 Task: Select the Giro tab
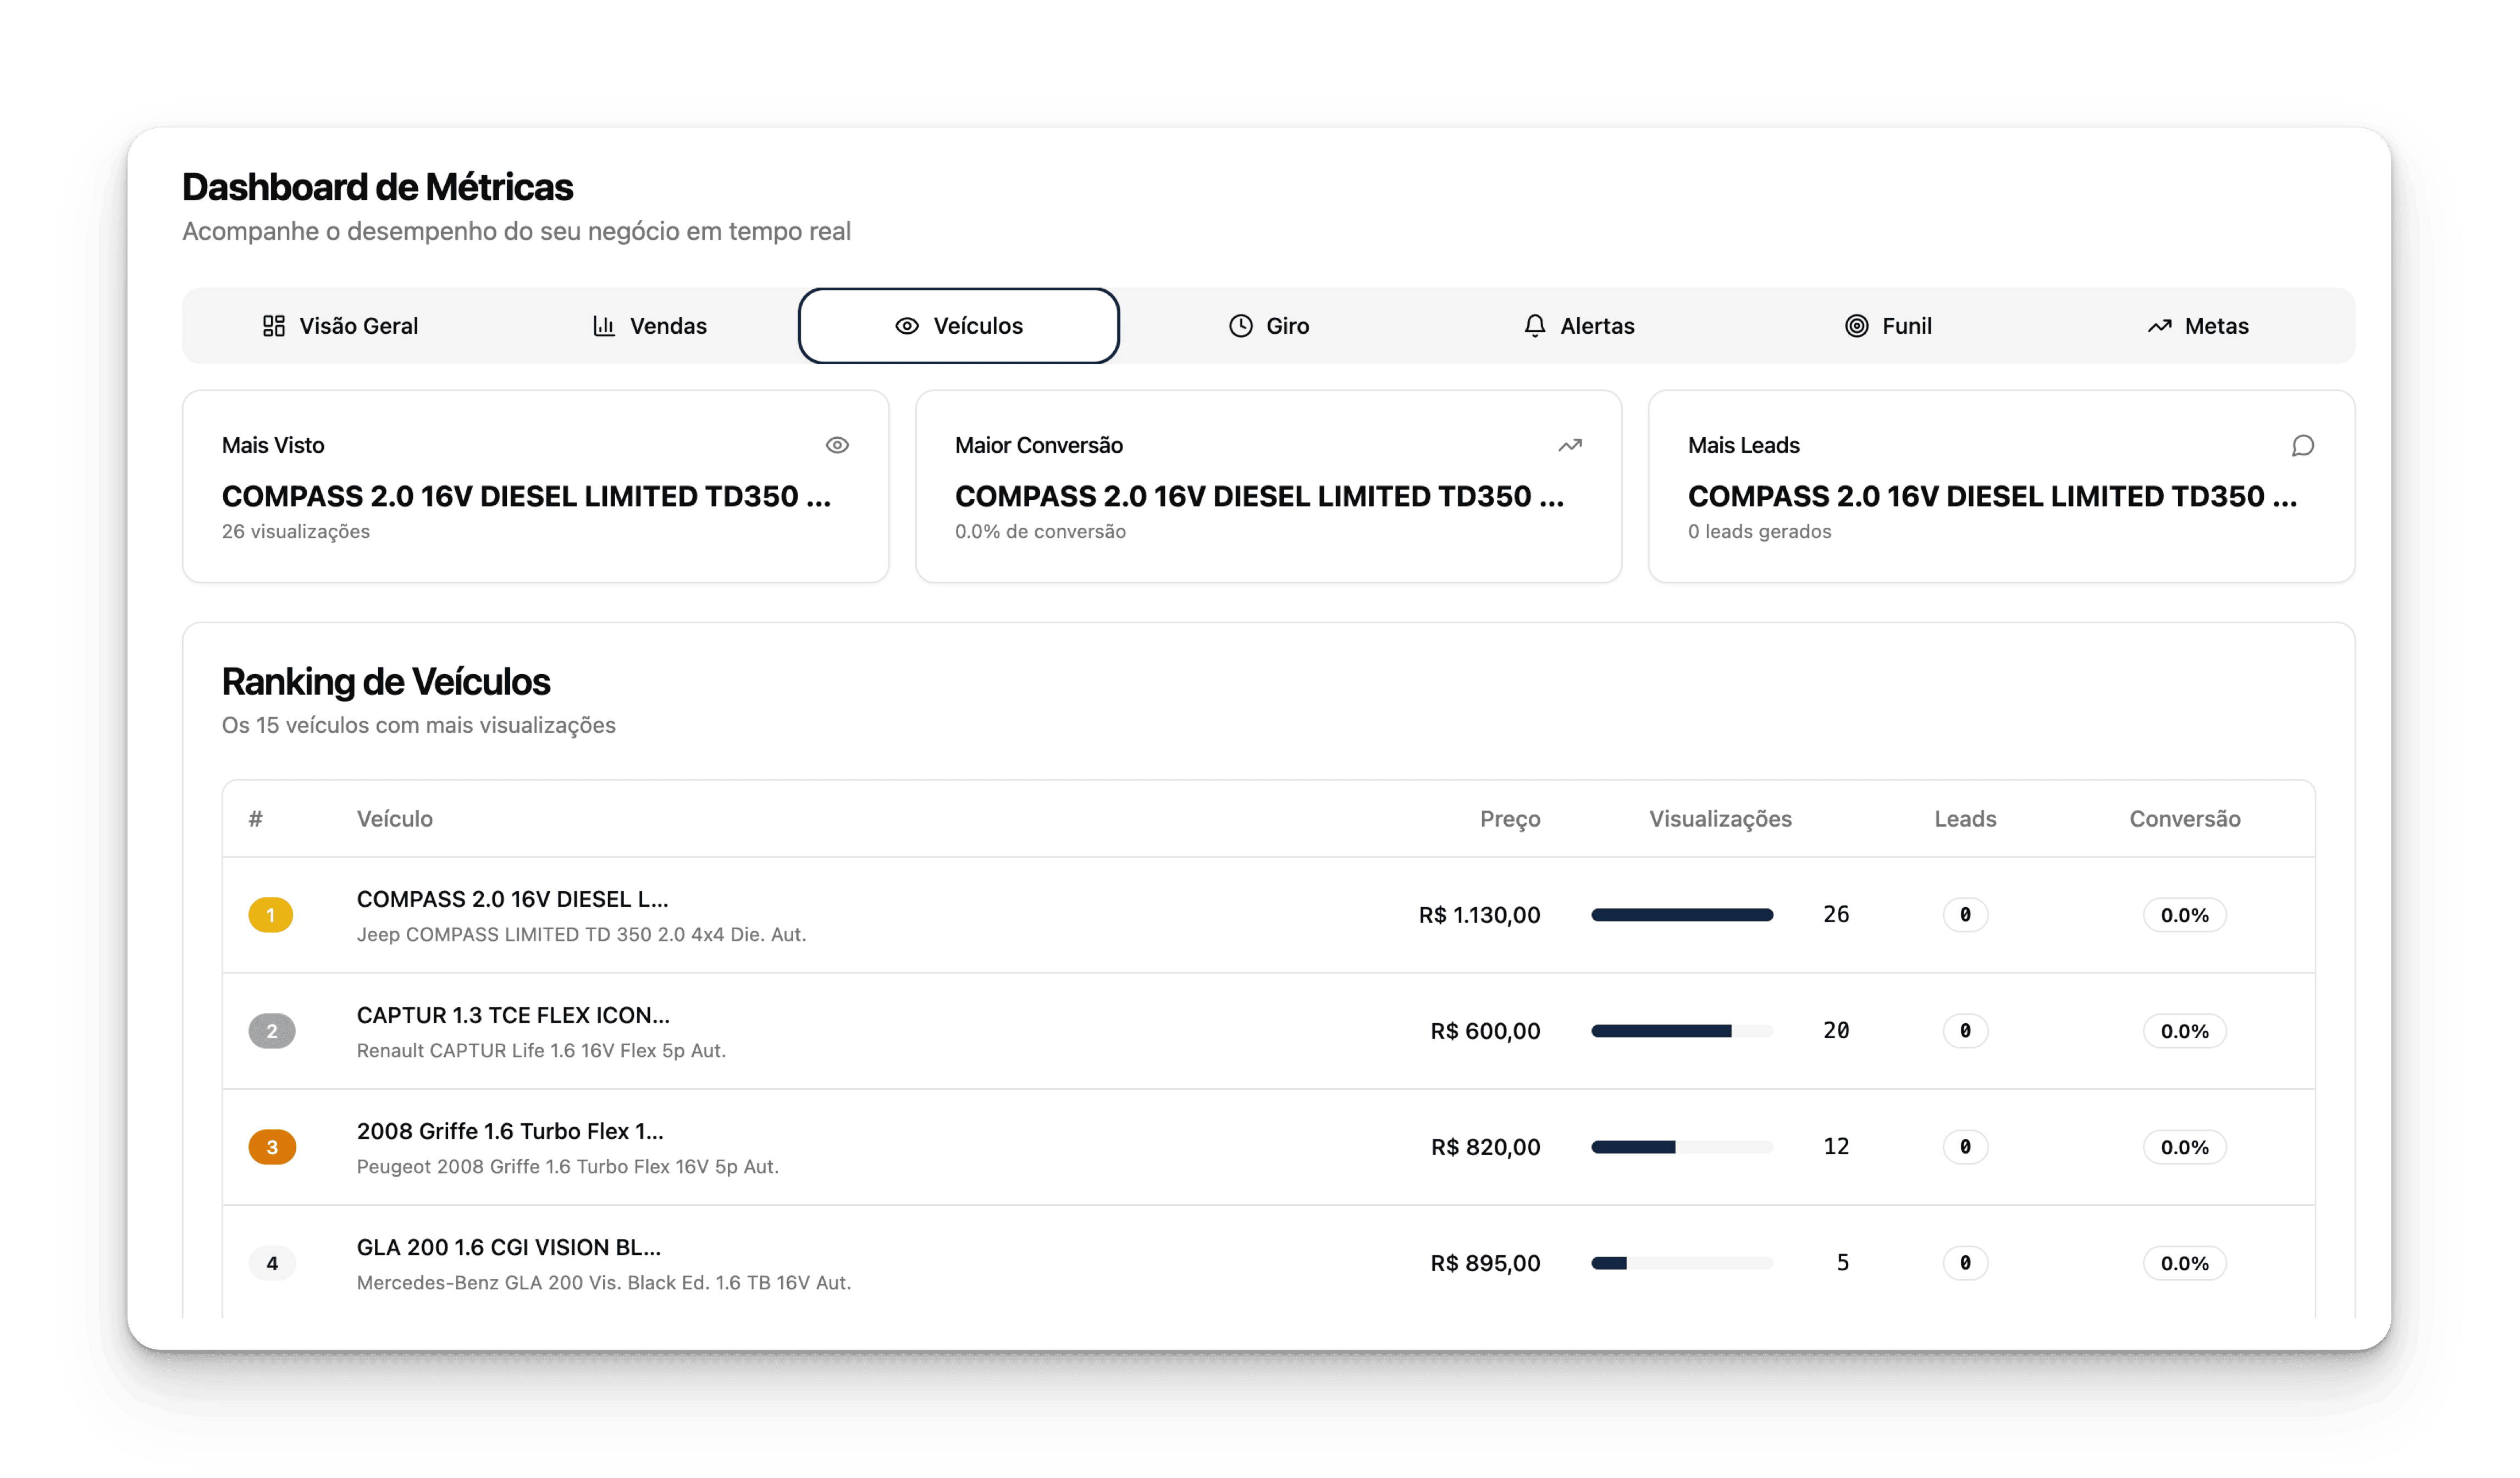click(1268, 326)
